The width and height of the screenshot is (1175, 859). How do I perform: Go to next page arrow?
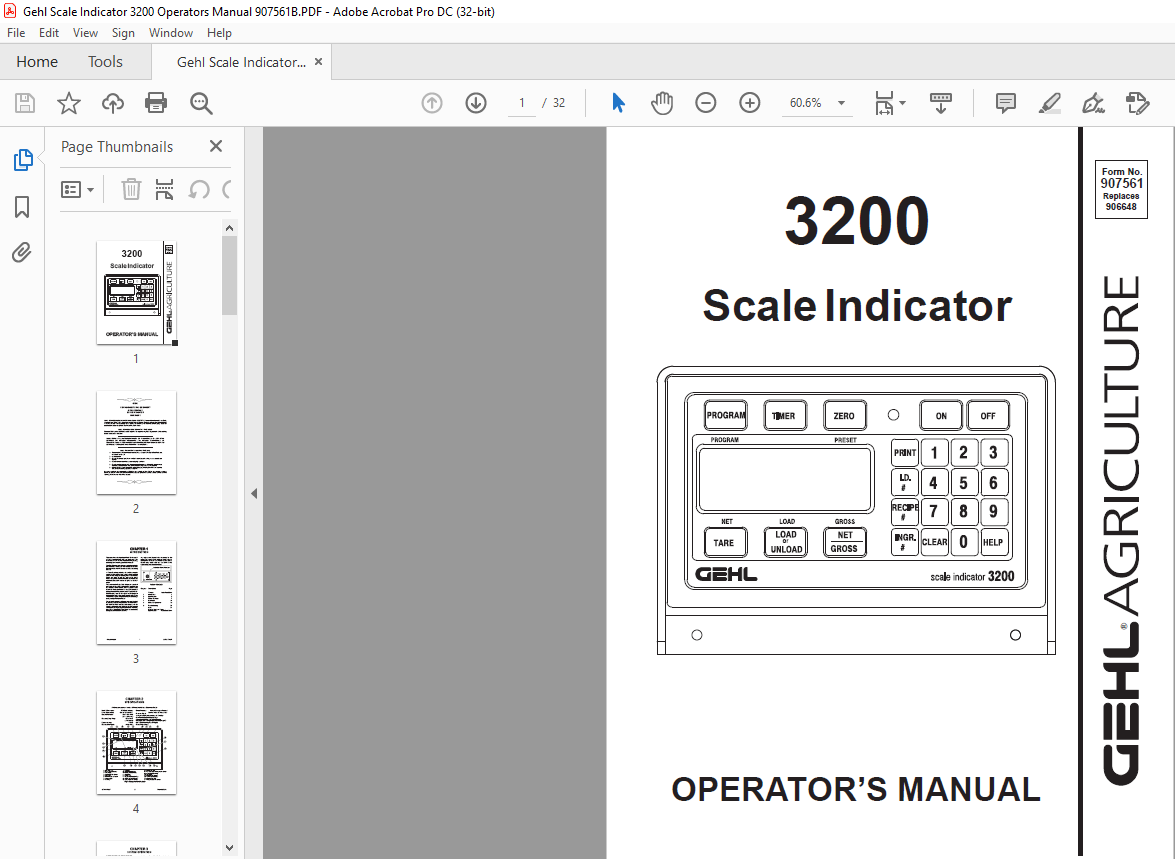[476, 103]
